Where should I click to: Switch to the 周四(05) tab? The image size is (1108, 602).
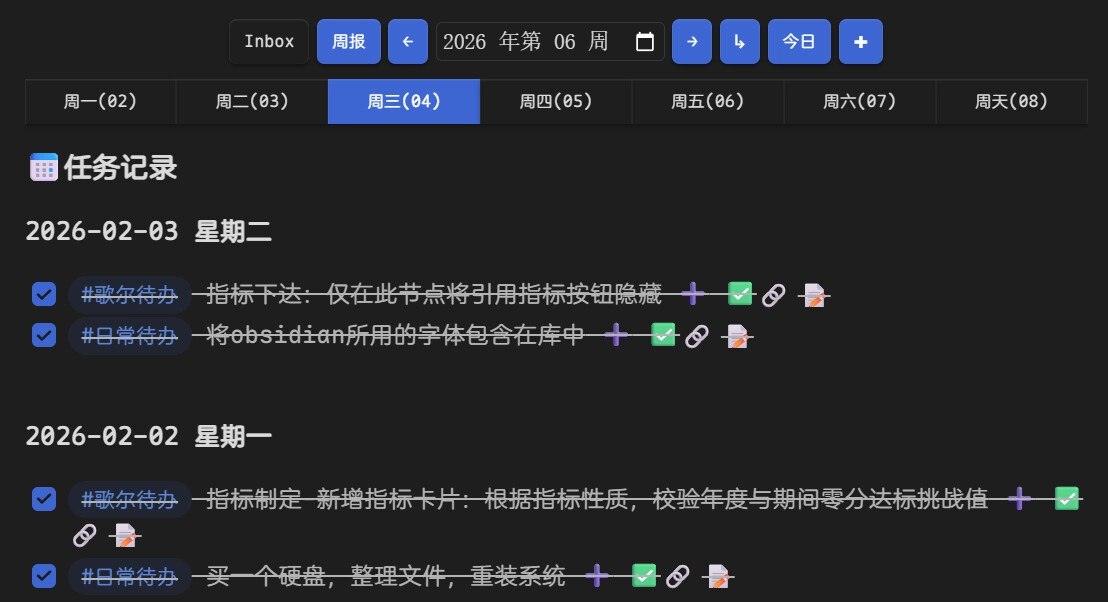click(556, 102)
